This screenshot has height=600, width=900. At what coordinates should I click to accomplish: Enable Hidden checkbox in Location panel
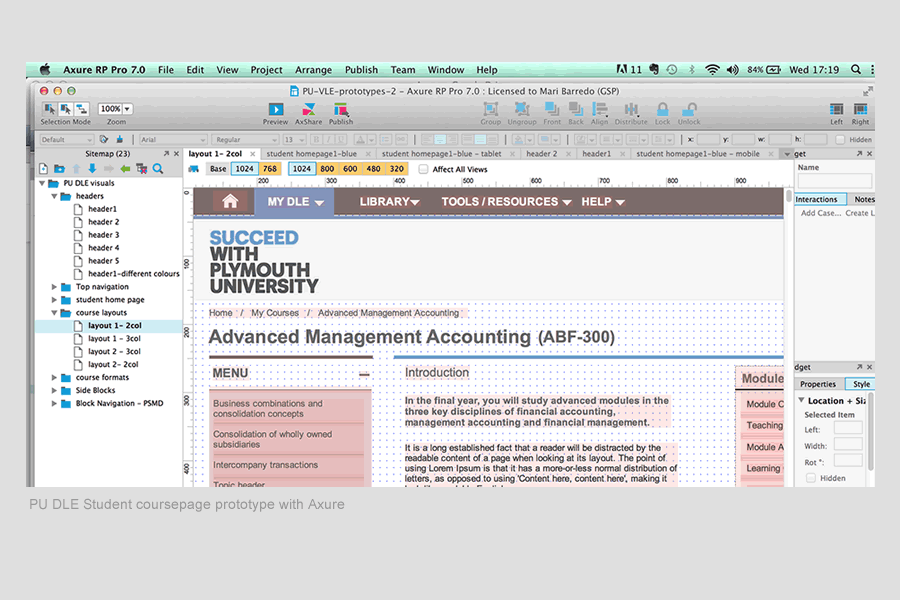[811, 478]
